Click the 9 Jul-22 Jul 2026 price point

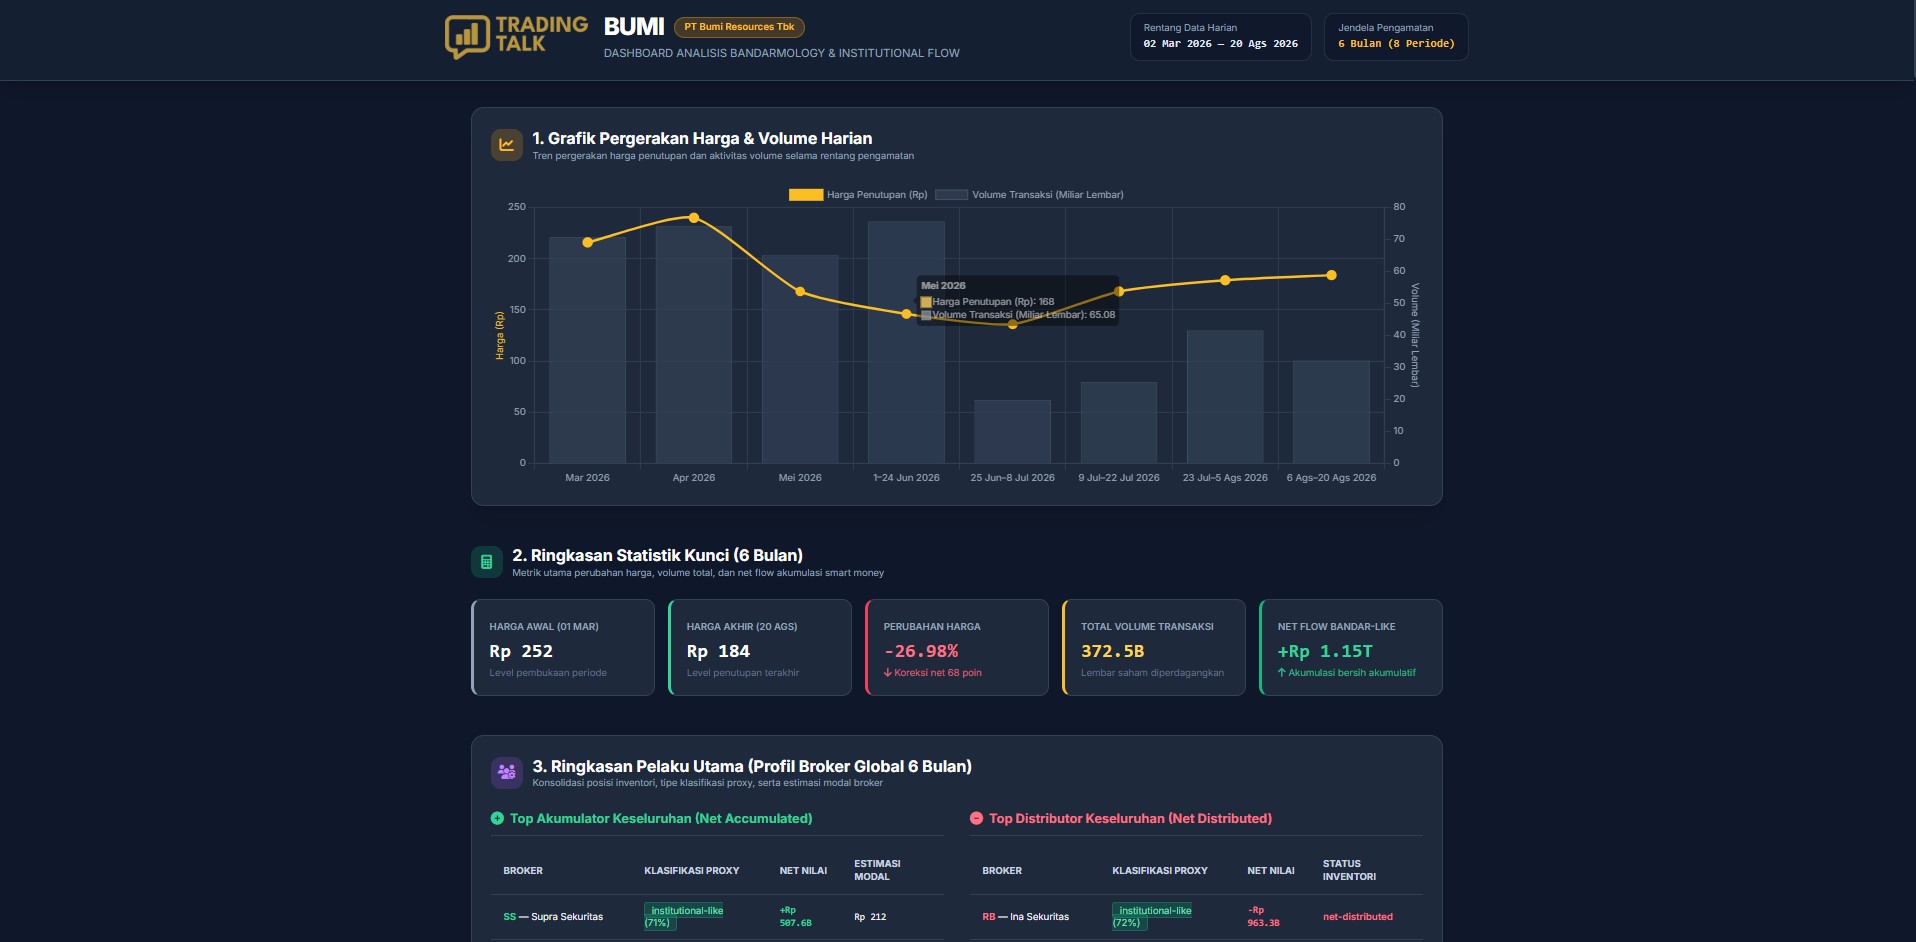[1119, 292]
